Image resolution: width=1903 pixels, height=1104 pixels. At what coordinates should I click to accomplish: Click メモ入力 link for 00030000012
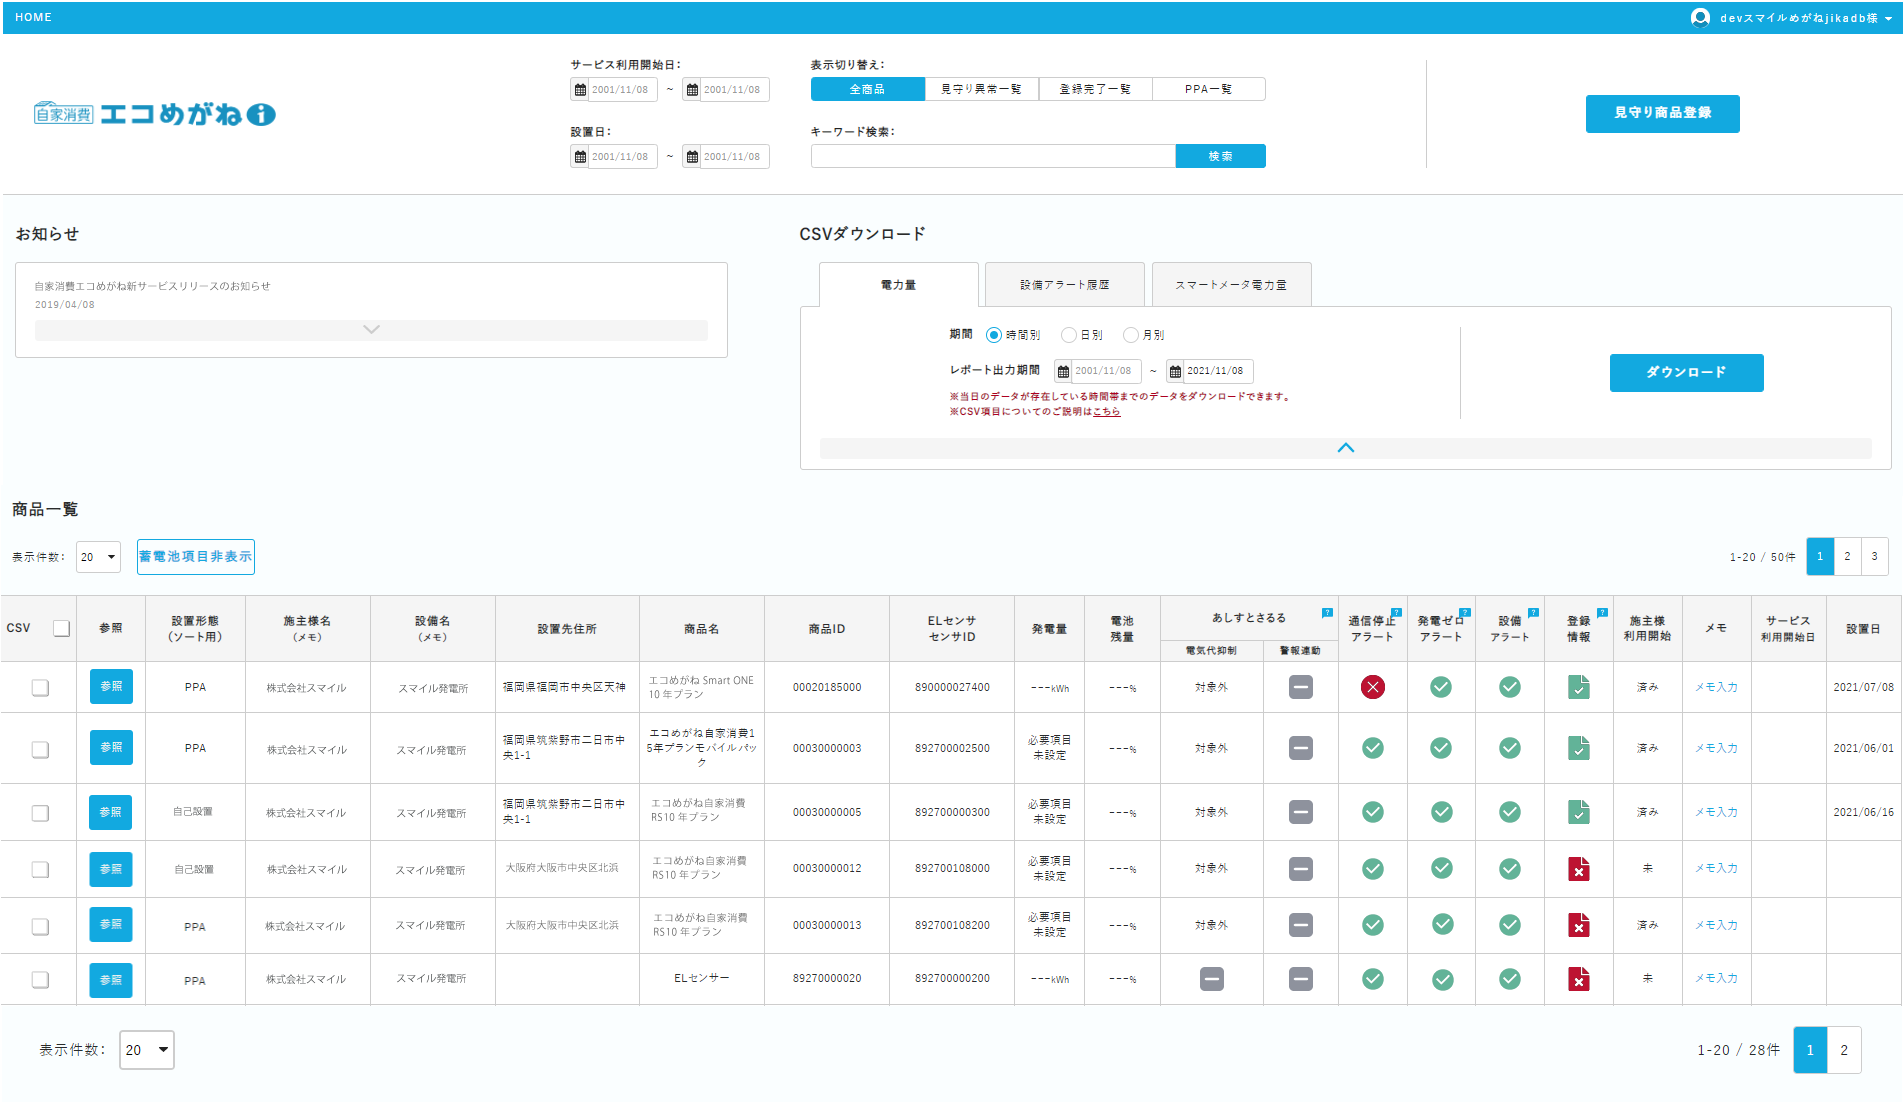(1717, 868)
